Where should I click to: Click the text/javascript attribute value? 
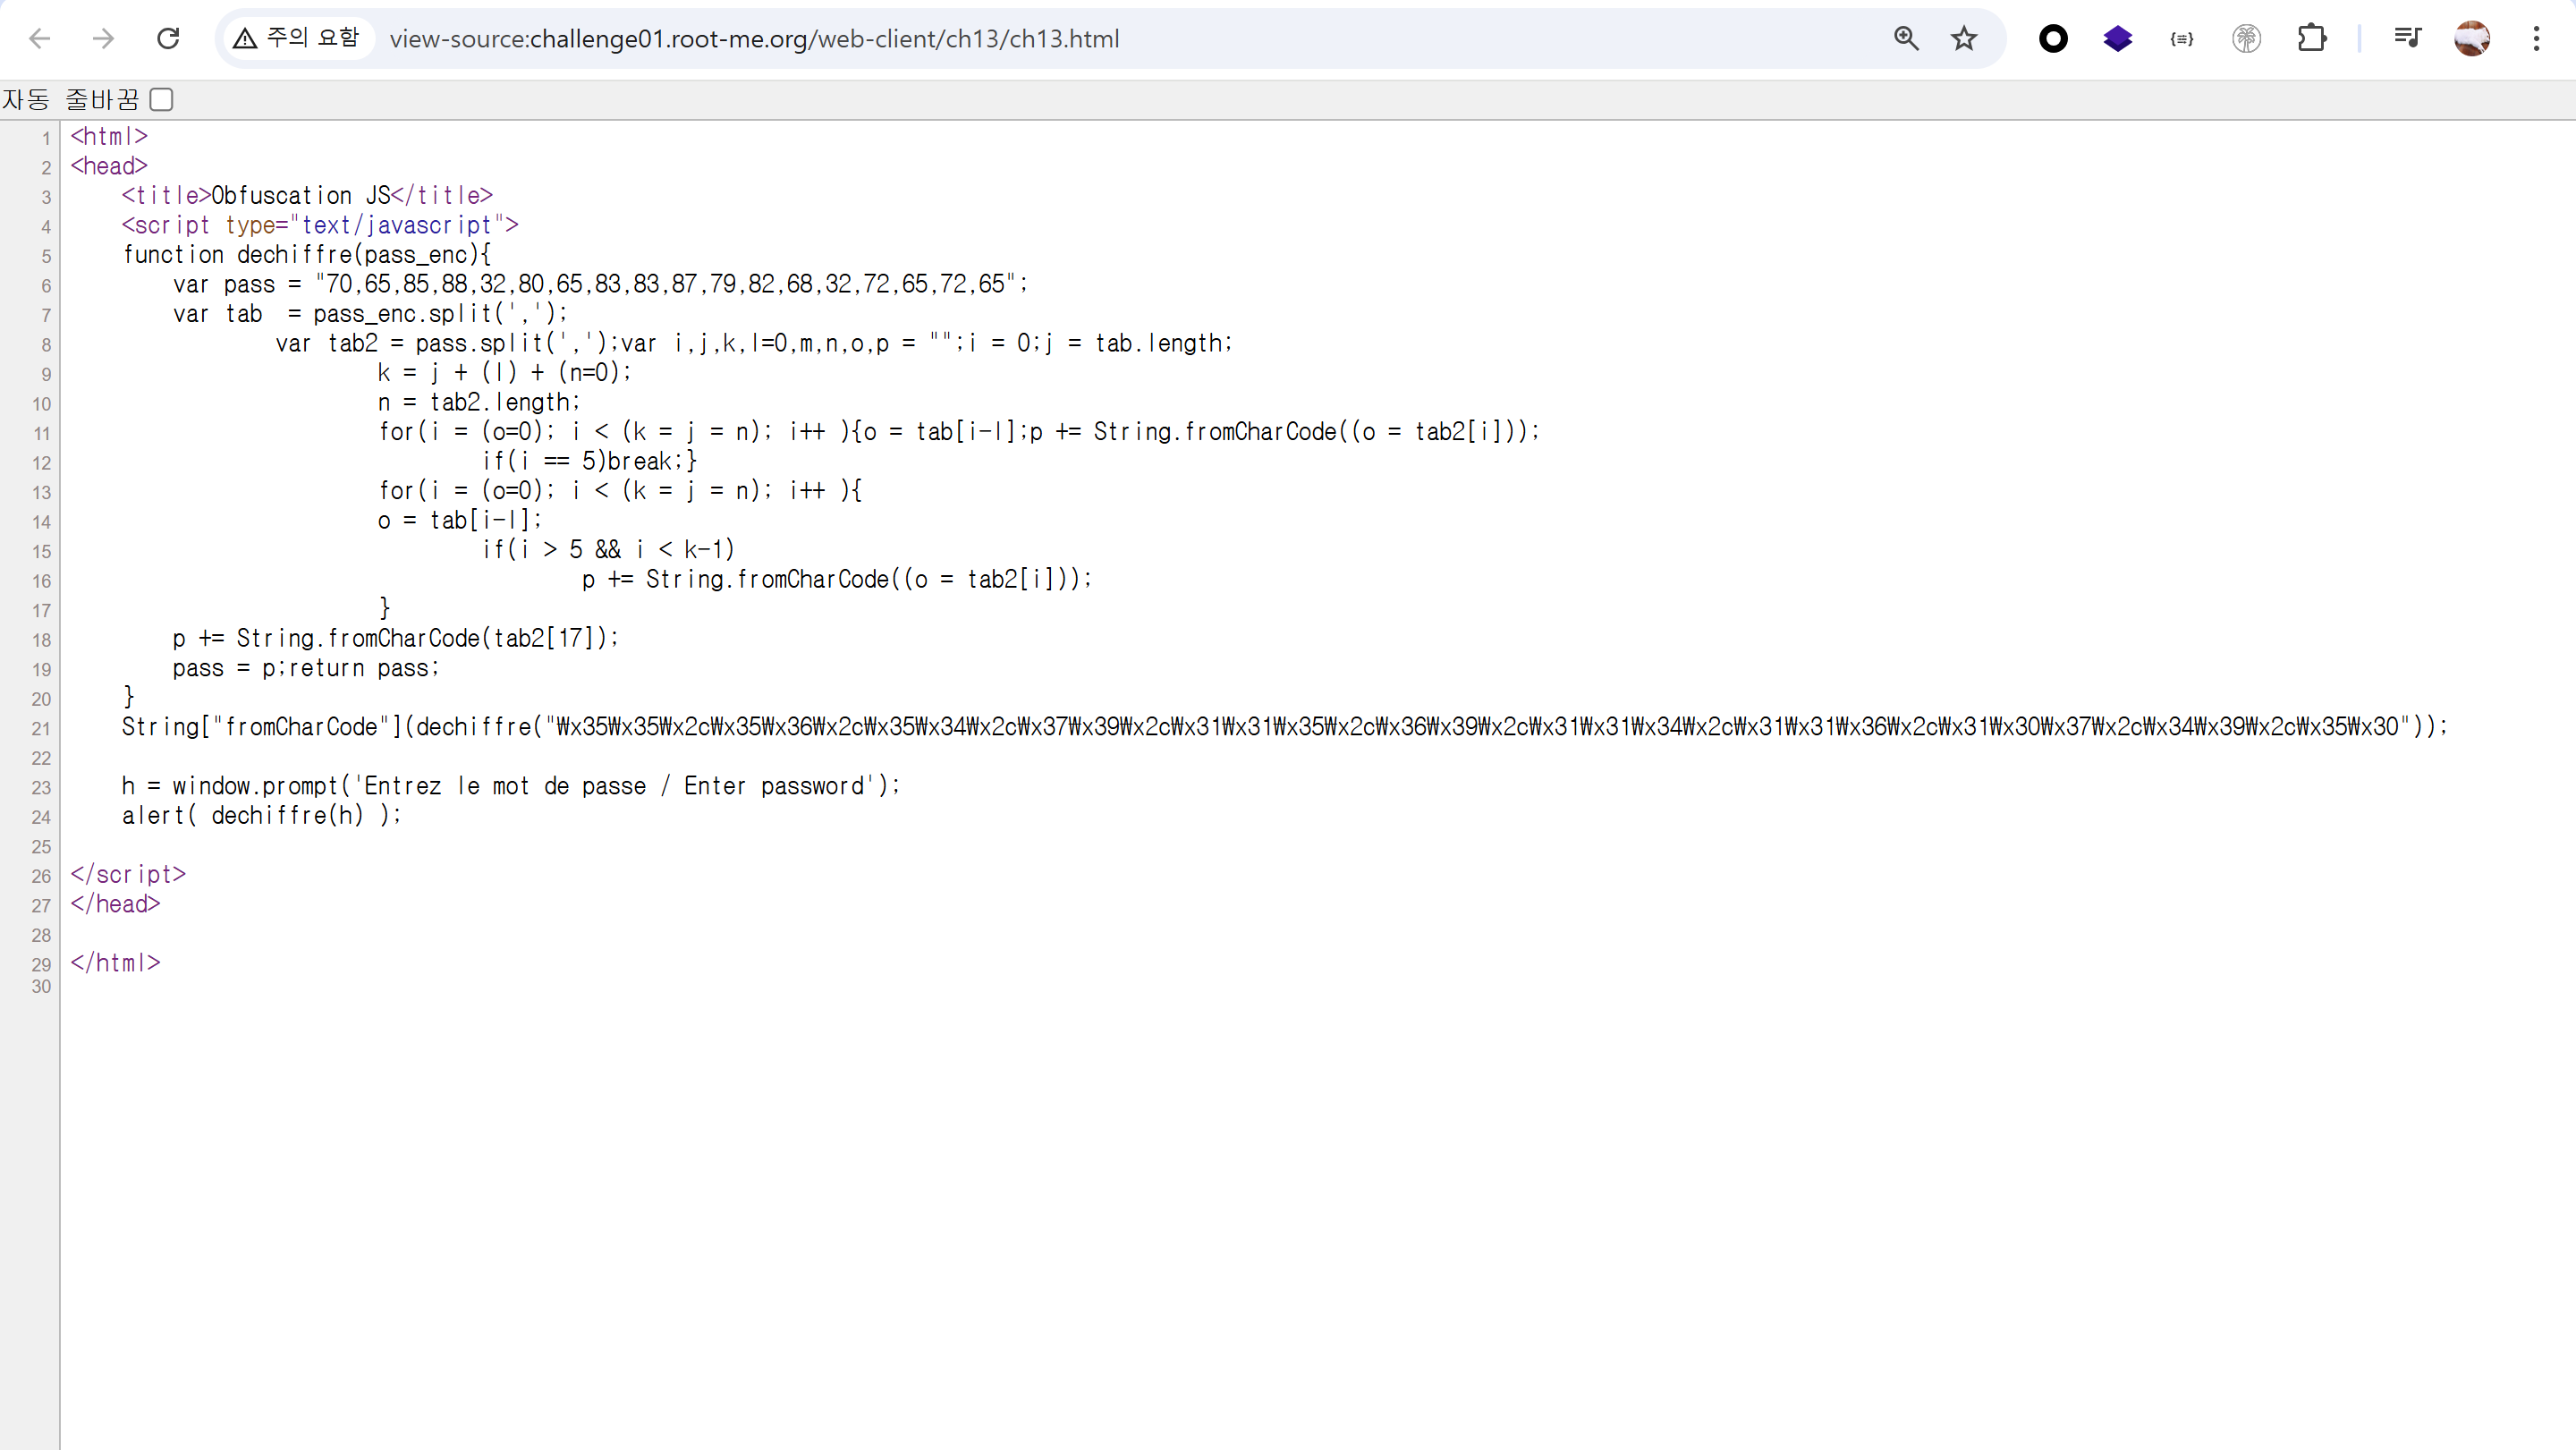[x=396, y=226]
